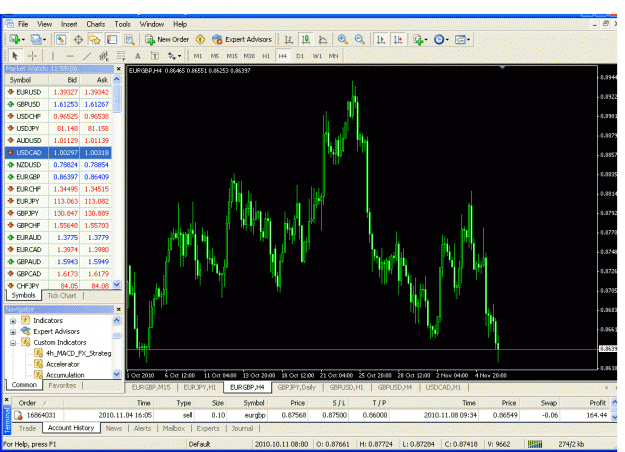Select the crosshair tool
The image size is (625, 452).
32,56
